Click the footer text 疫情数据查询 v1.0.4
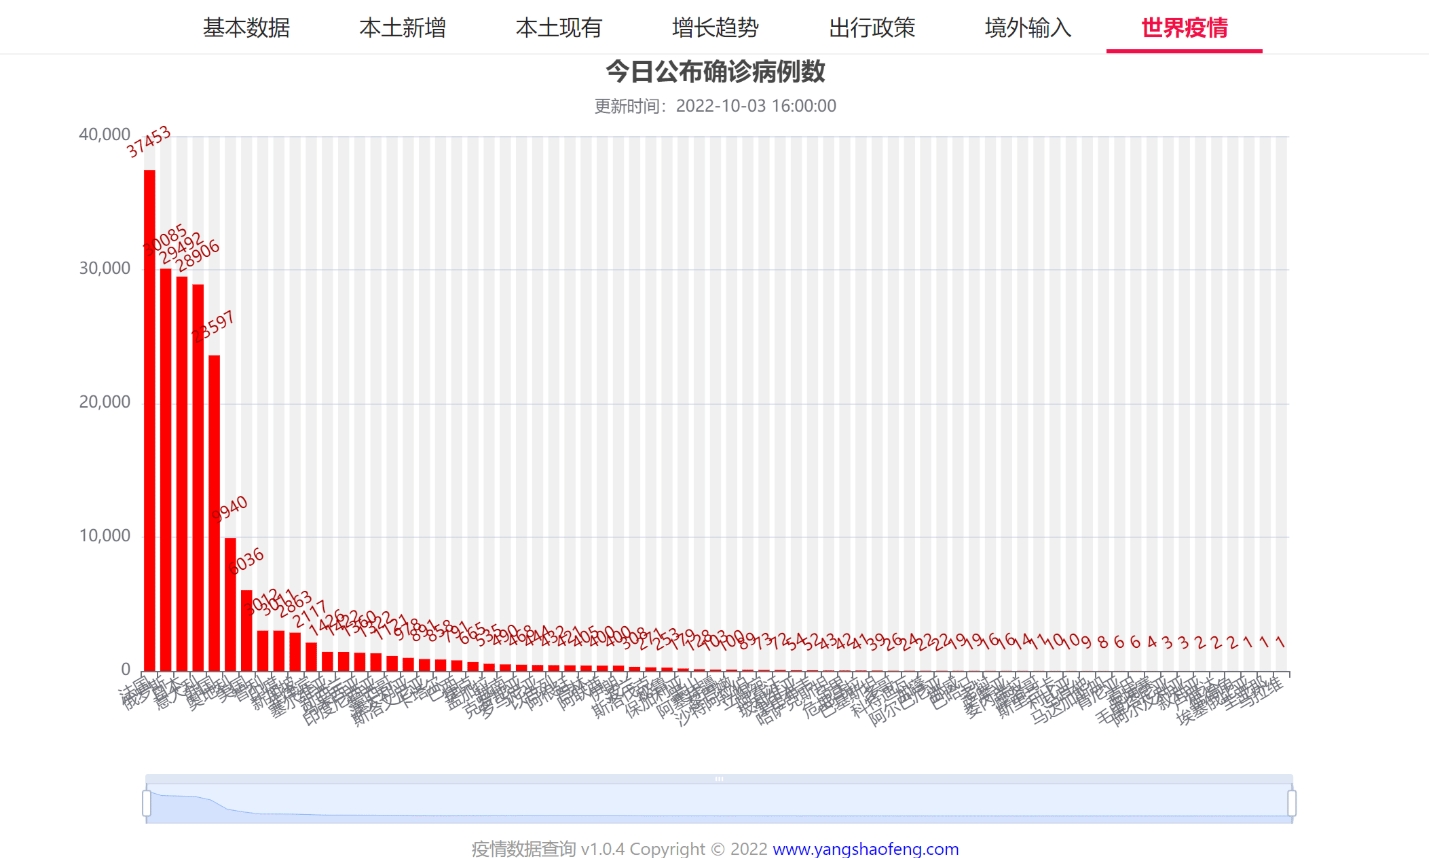Viewport: 1429px width, 858px height. click(x=548, y=849)
